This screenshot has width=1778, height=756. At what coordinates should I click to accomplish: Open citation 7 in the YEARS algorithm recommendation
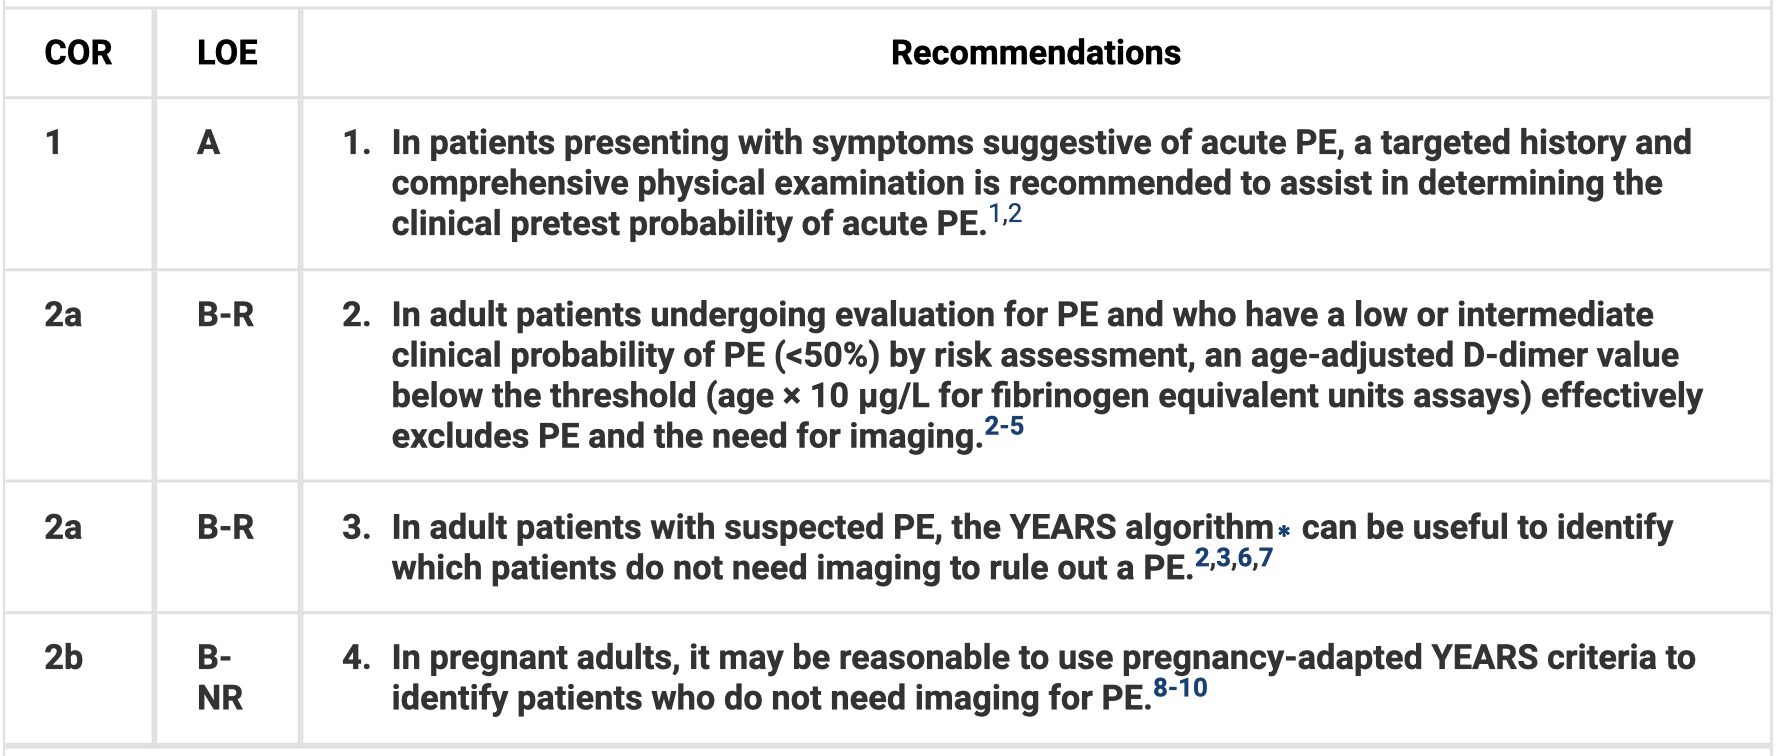pyautogui.click(x=1266, y=558)
